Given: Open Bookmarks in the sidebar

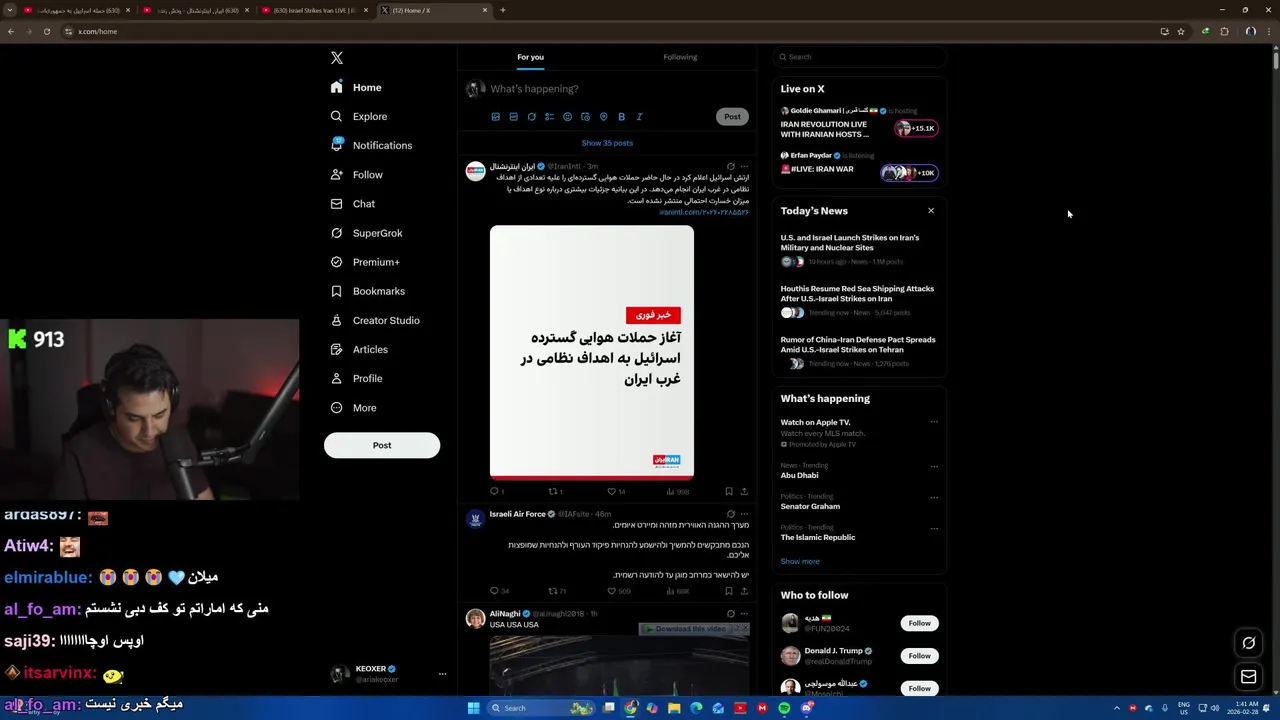Looking at the screenshot, I should pyautogui.click(x=368, y=291).
